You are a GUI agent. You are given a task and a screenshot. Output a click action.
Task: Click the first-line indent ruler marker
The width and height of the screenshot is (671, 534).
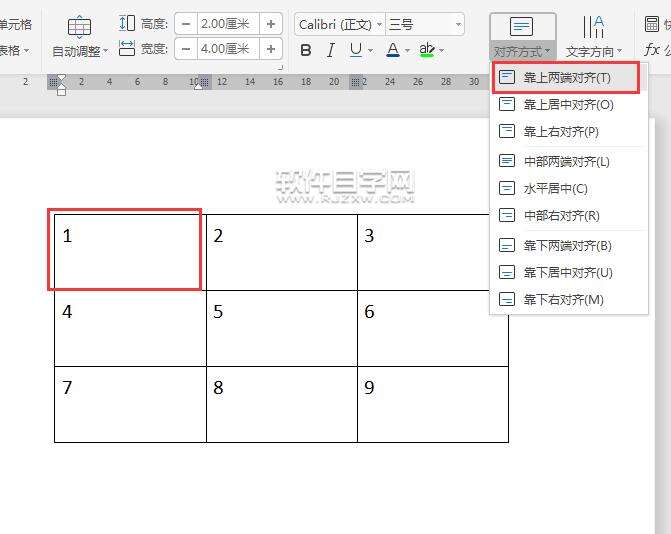[x=61, y=78]
